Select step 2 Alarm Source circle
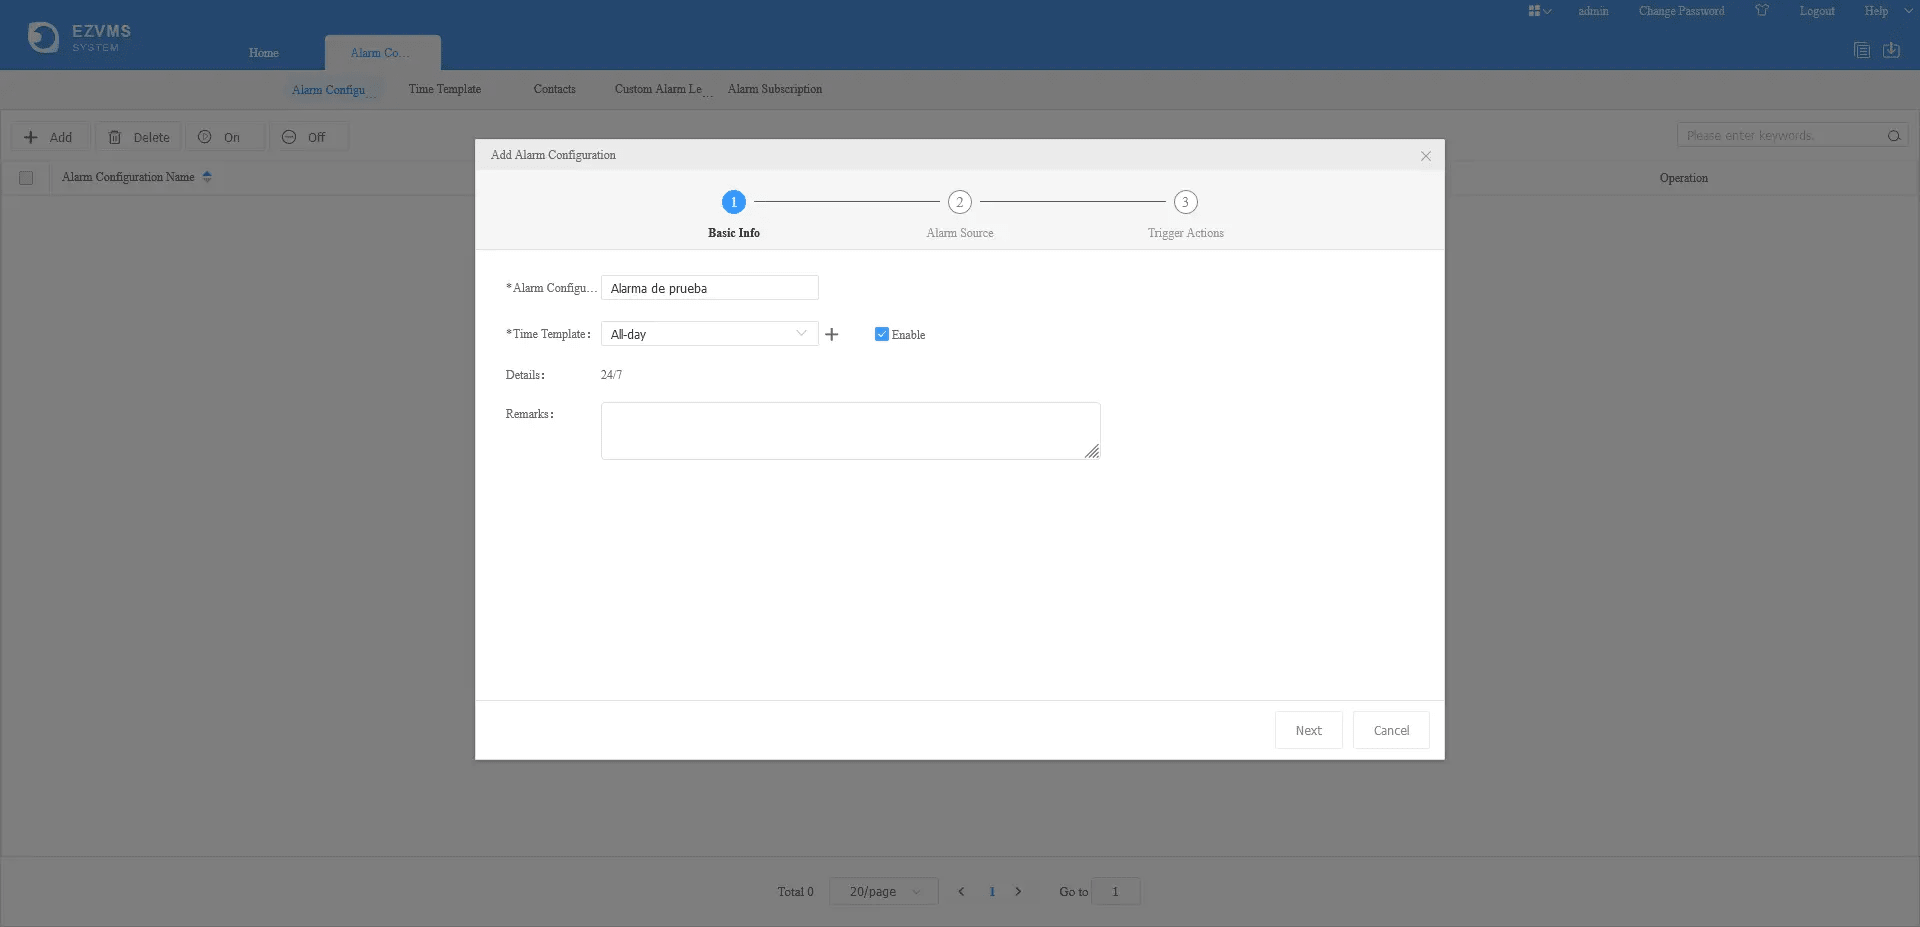This screenshot has width=1920, height=927. tap(959, 202)
